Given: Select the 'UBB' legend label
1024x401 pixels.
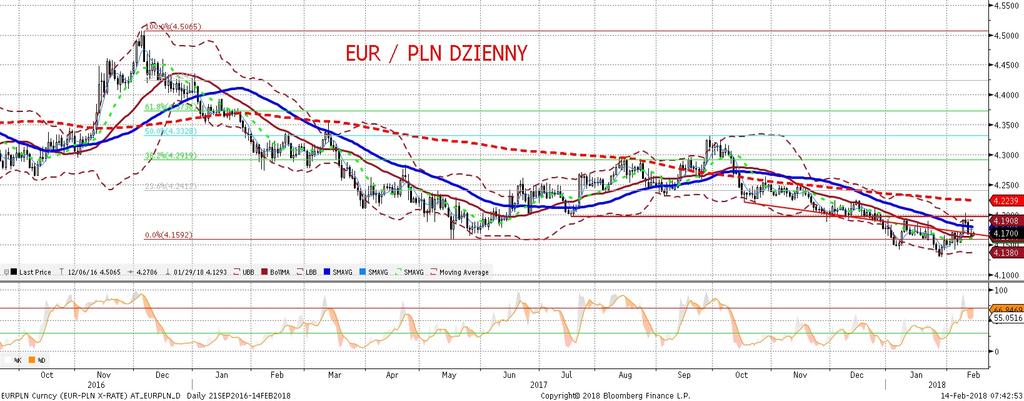Looking at the screenshot, I should [248, 272].
